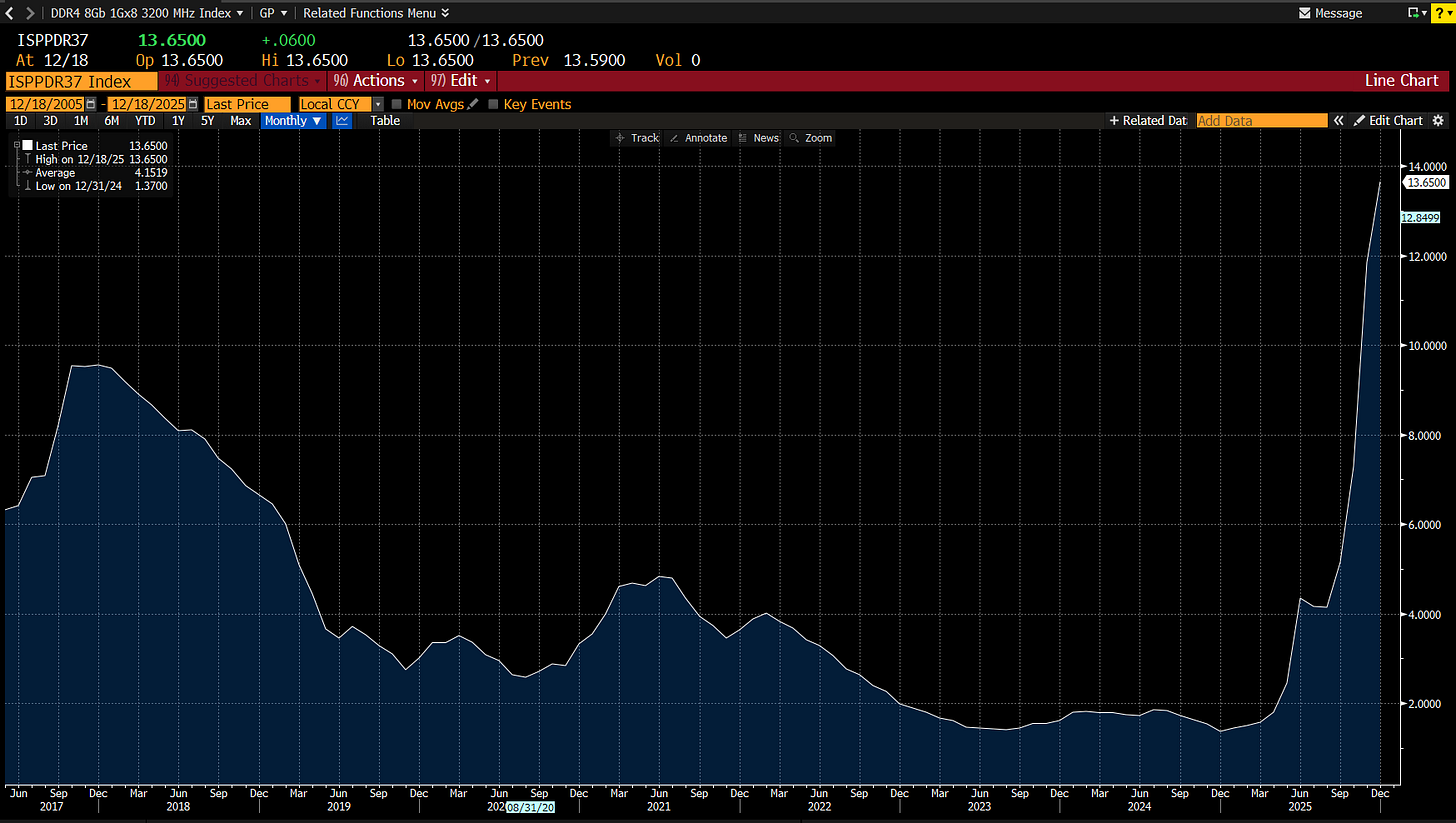Select the Zoom magnifier tool
The height and width of the screenshot is (823, 1456).
(811, 138)
